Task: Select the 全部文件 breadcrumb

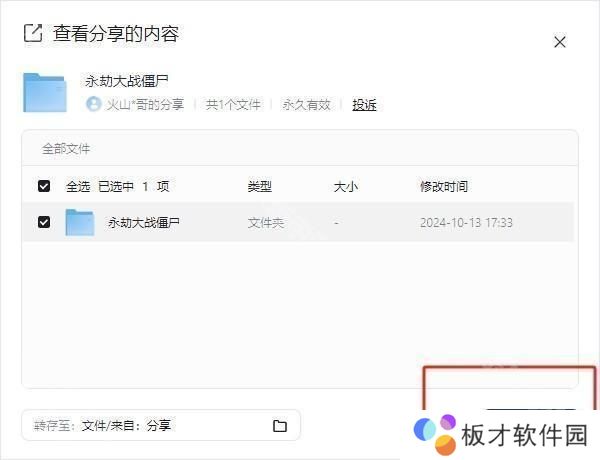Action: click(x=66, y=149)
